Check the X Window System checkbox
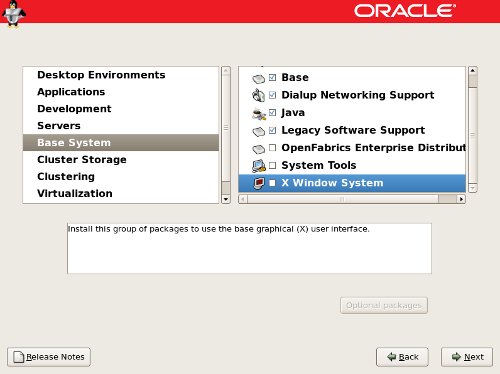Image resolution: width=500 pixels, height=374 pixels. coord(272,183)
